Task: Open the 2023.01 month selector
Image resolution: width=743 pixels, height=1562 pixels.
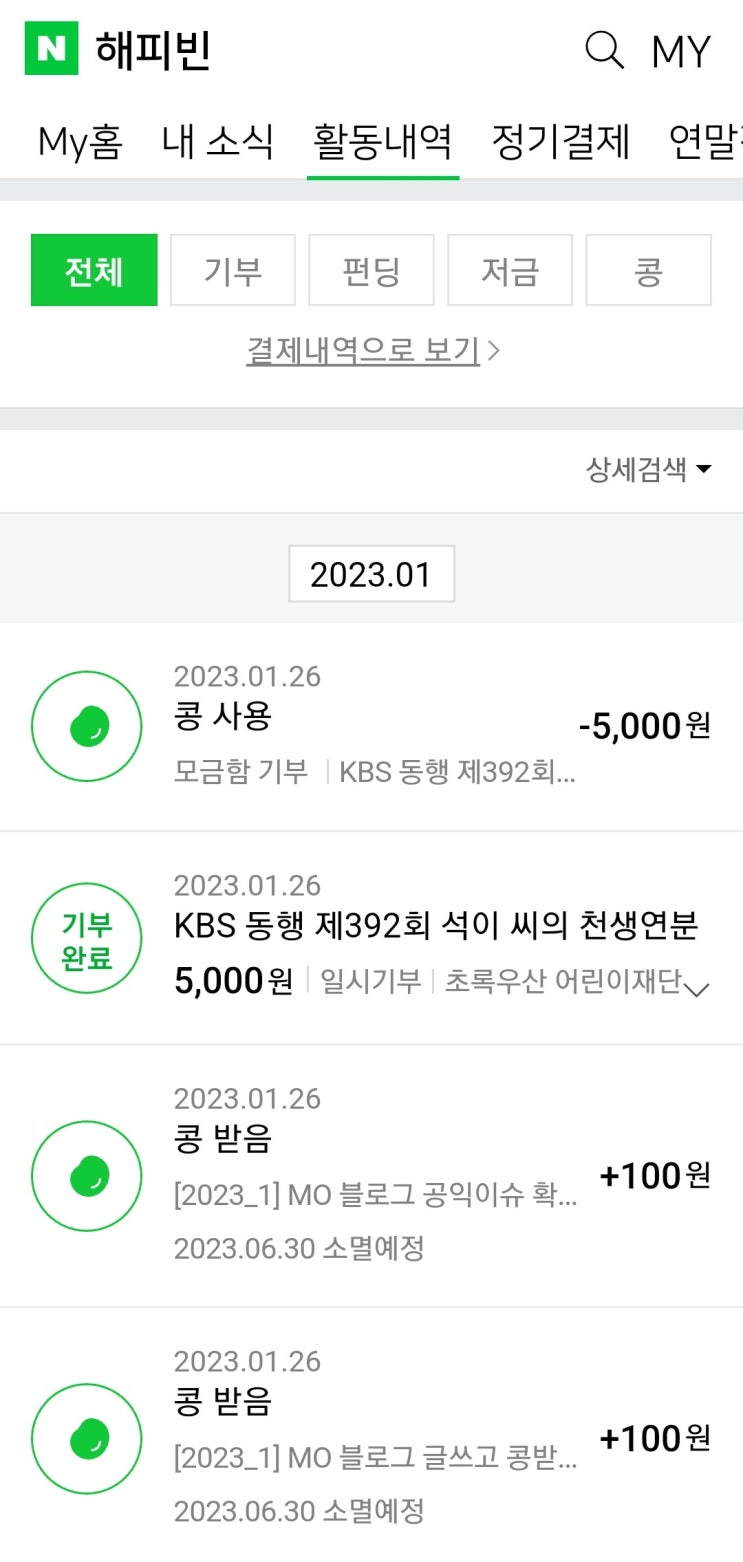Action: pyautogui.click(x=371, y=574)
